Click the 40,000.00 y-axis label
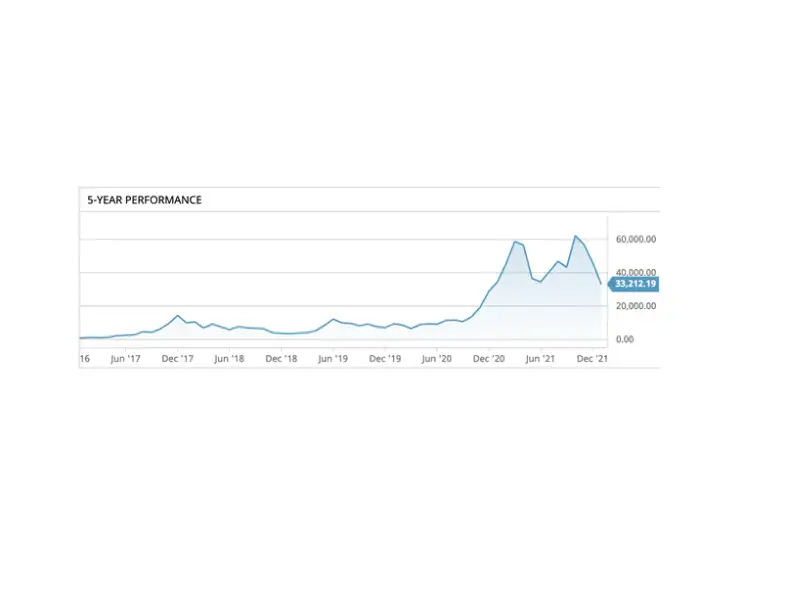Viewport: 800px width, 600px height. pos(635,272)
